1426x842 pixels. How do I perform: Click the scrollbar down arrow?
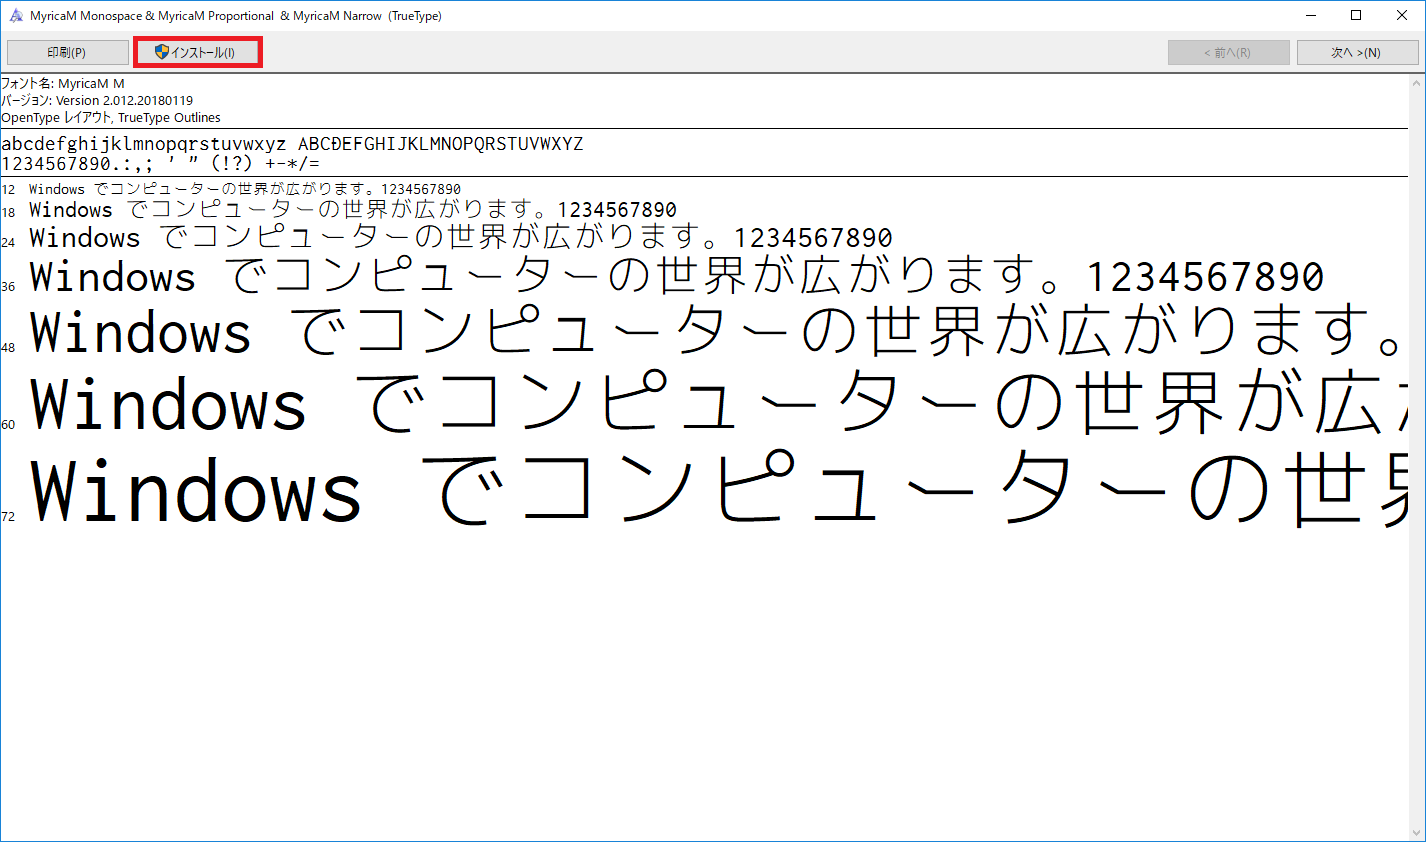pyautogui.click(x=1416, y=833)
